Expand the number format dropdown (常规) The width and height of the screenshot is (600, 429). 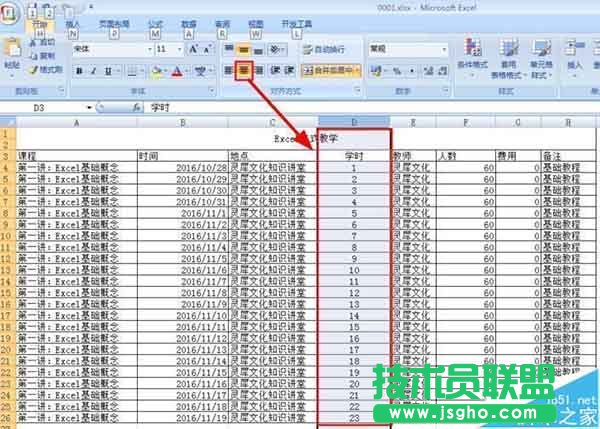click(443, 49)
